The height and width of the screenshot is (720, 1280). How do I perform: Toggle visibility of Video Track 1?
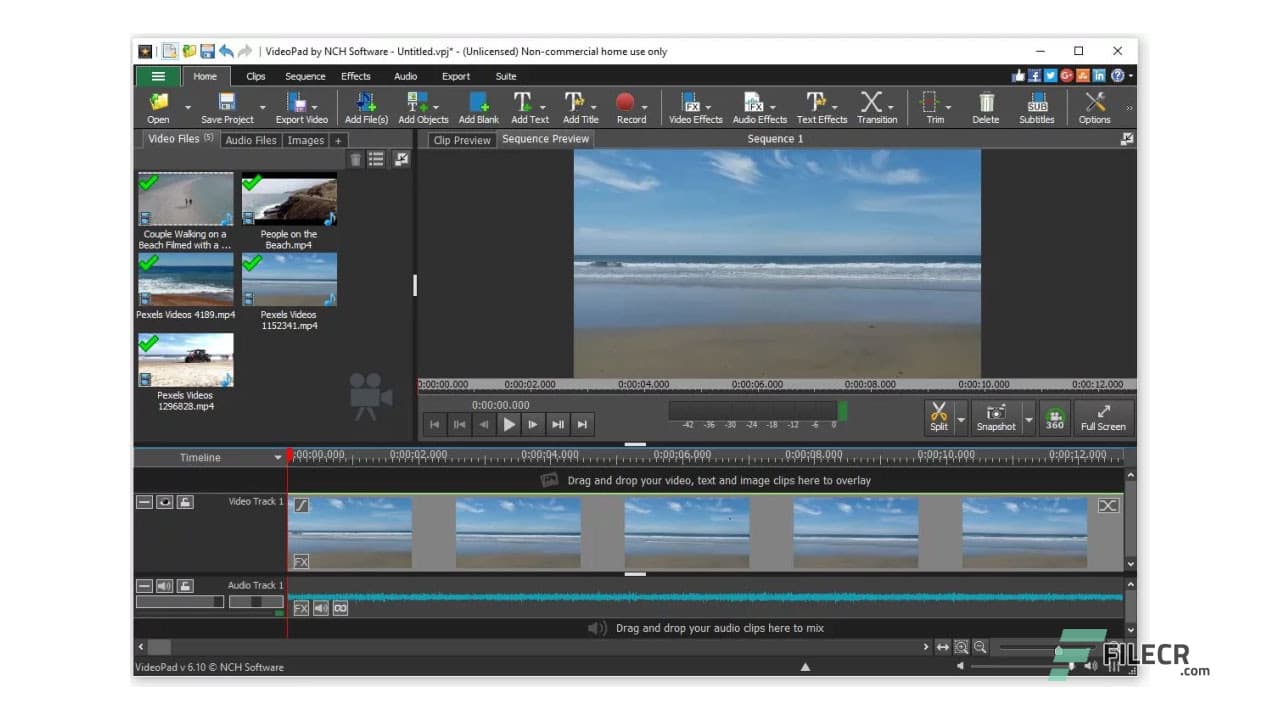[x=165, y=502]
